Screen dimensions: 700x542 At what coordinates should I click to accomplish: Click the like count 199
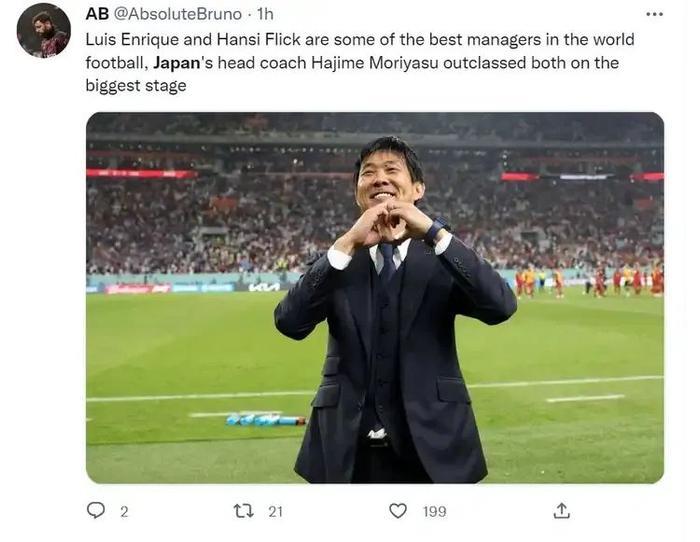coord(434,511)
